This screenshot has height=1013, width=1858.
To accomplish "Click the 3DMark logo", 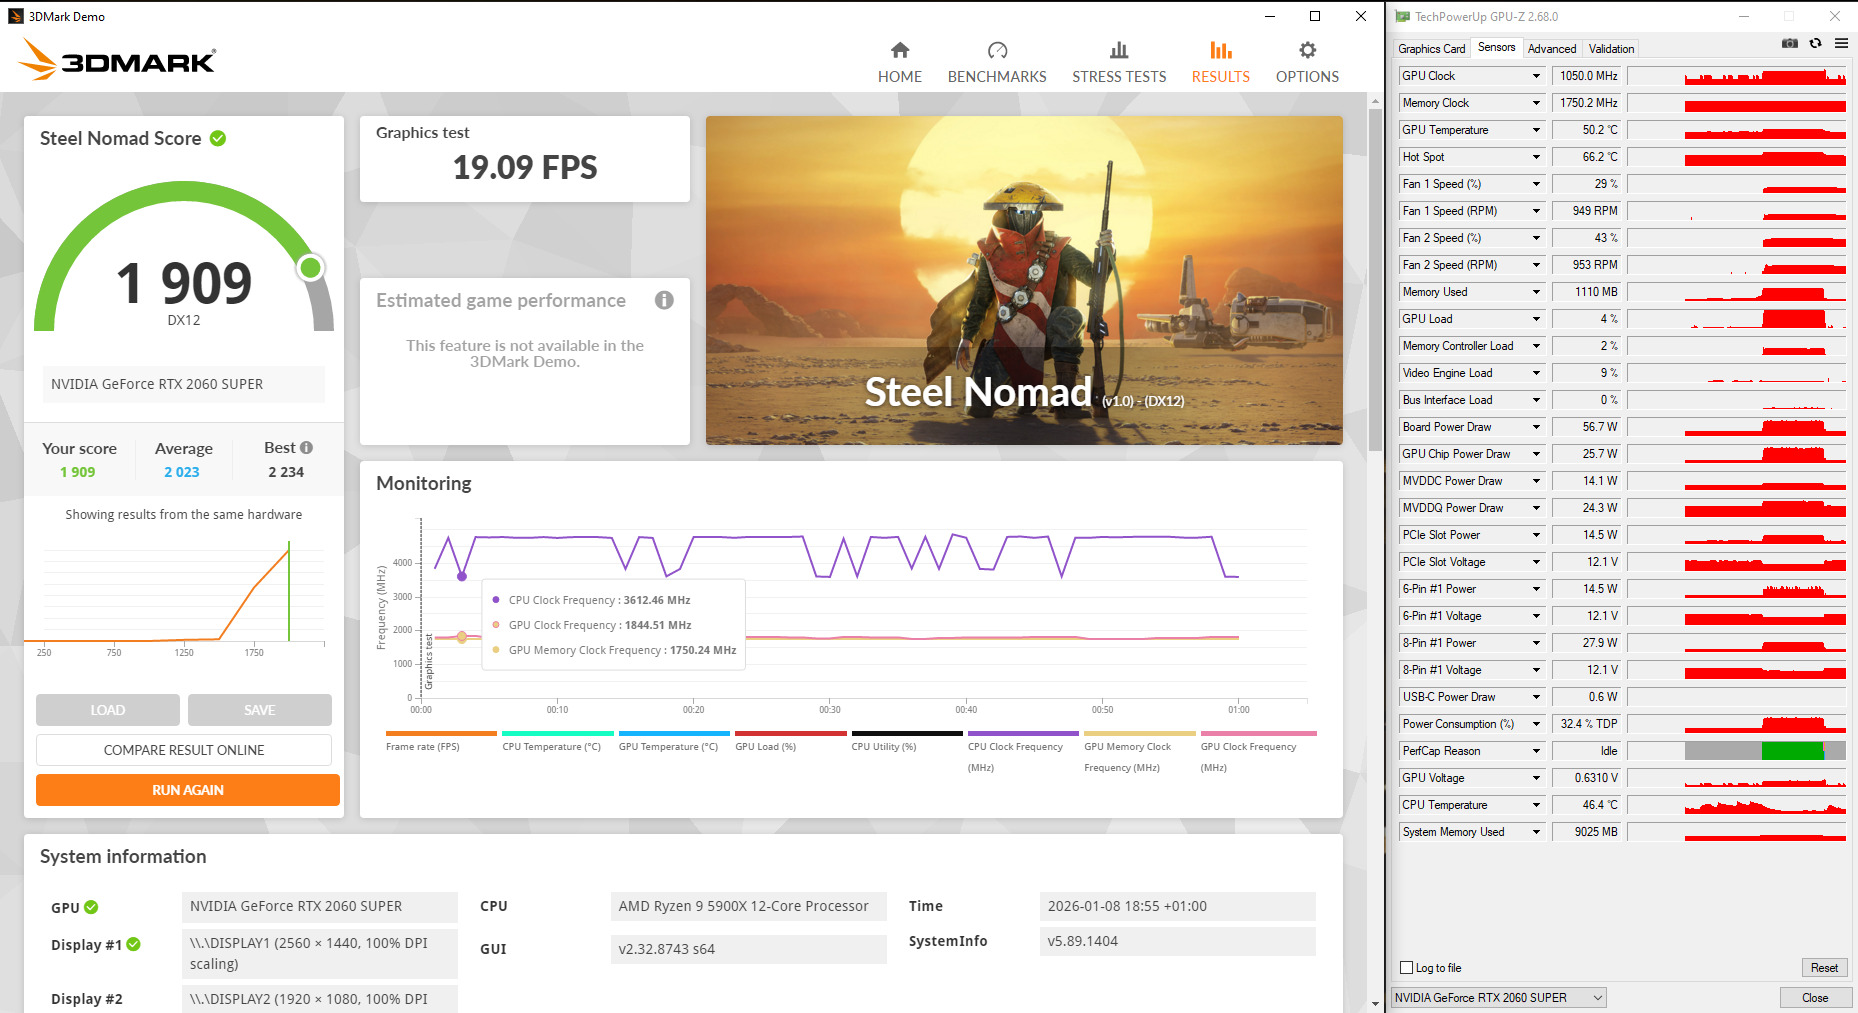I will (117, 59).
